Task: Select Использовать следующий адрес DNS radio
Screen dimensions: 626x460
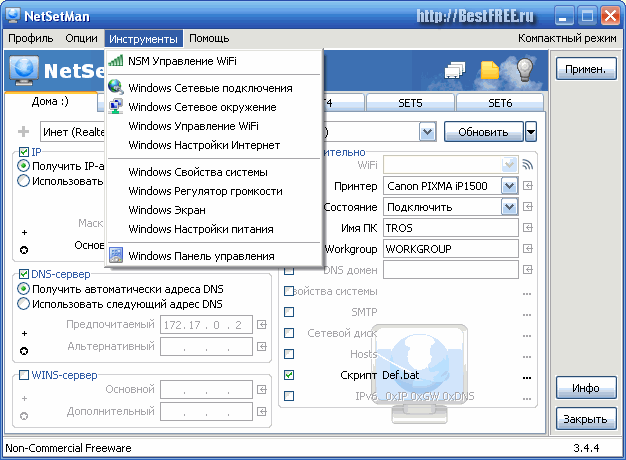Action: tap(24, 304)
